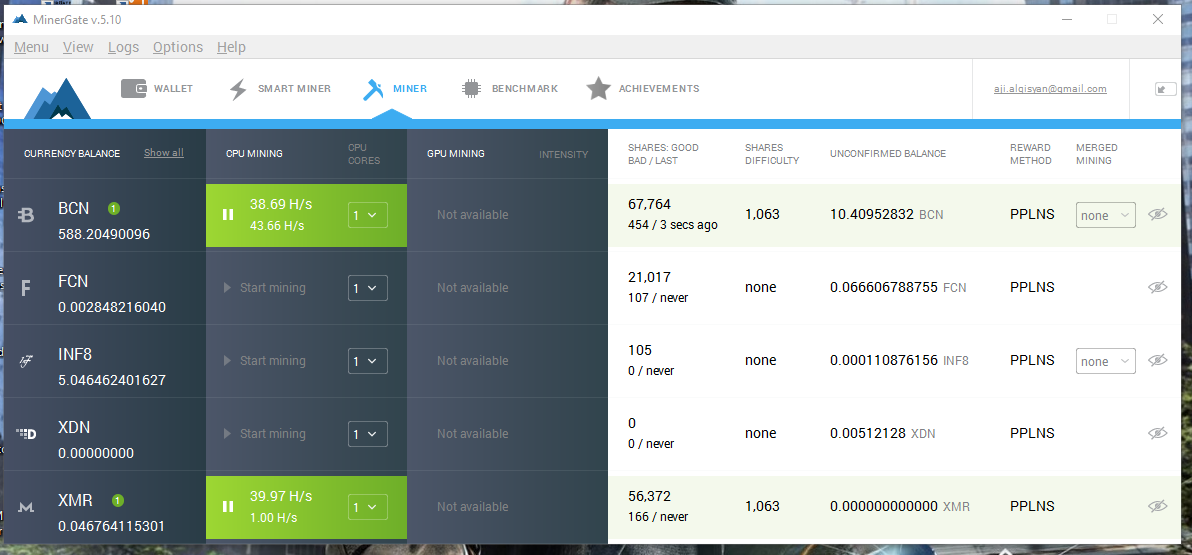This screenshot has width=1192, height=555.
Task: Toggle visibility eye for BCN row
Action: 1157,214
